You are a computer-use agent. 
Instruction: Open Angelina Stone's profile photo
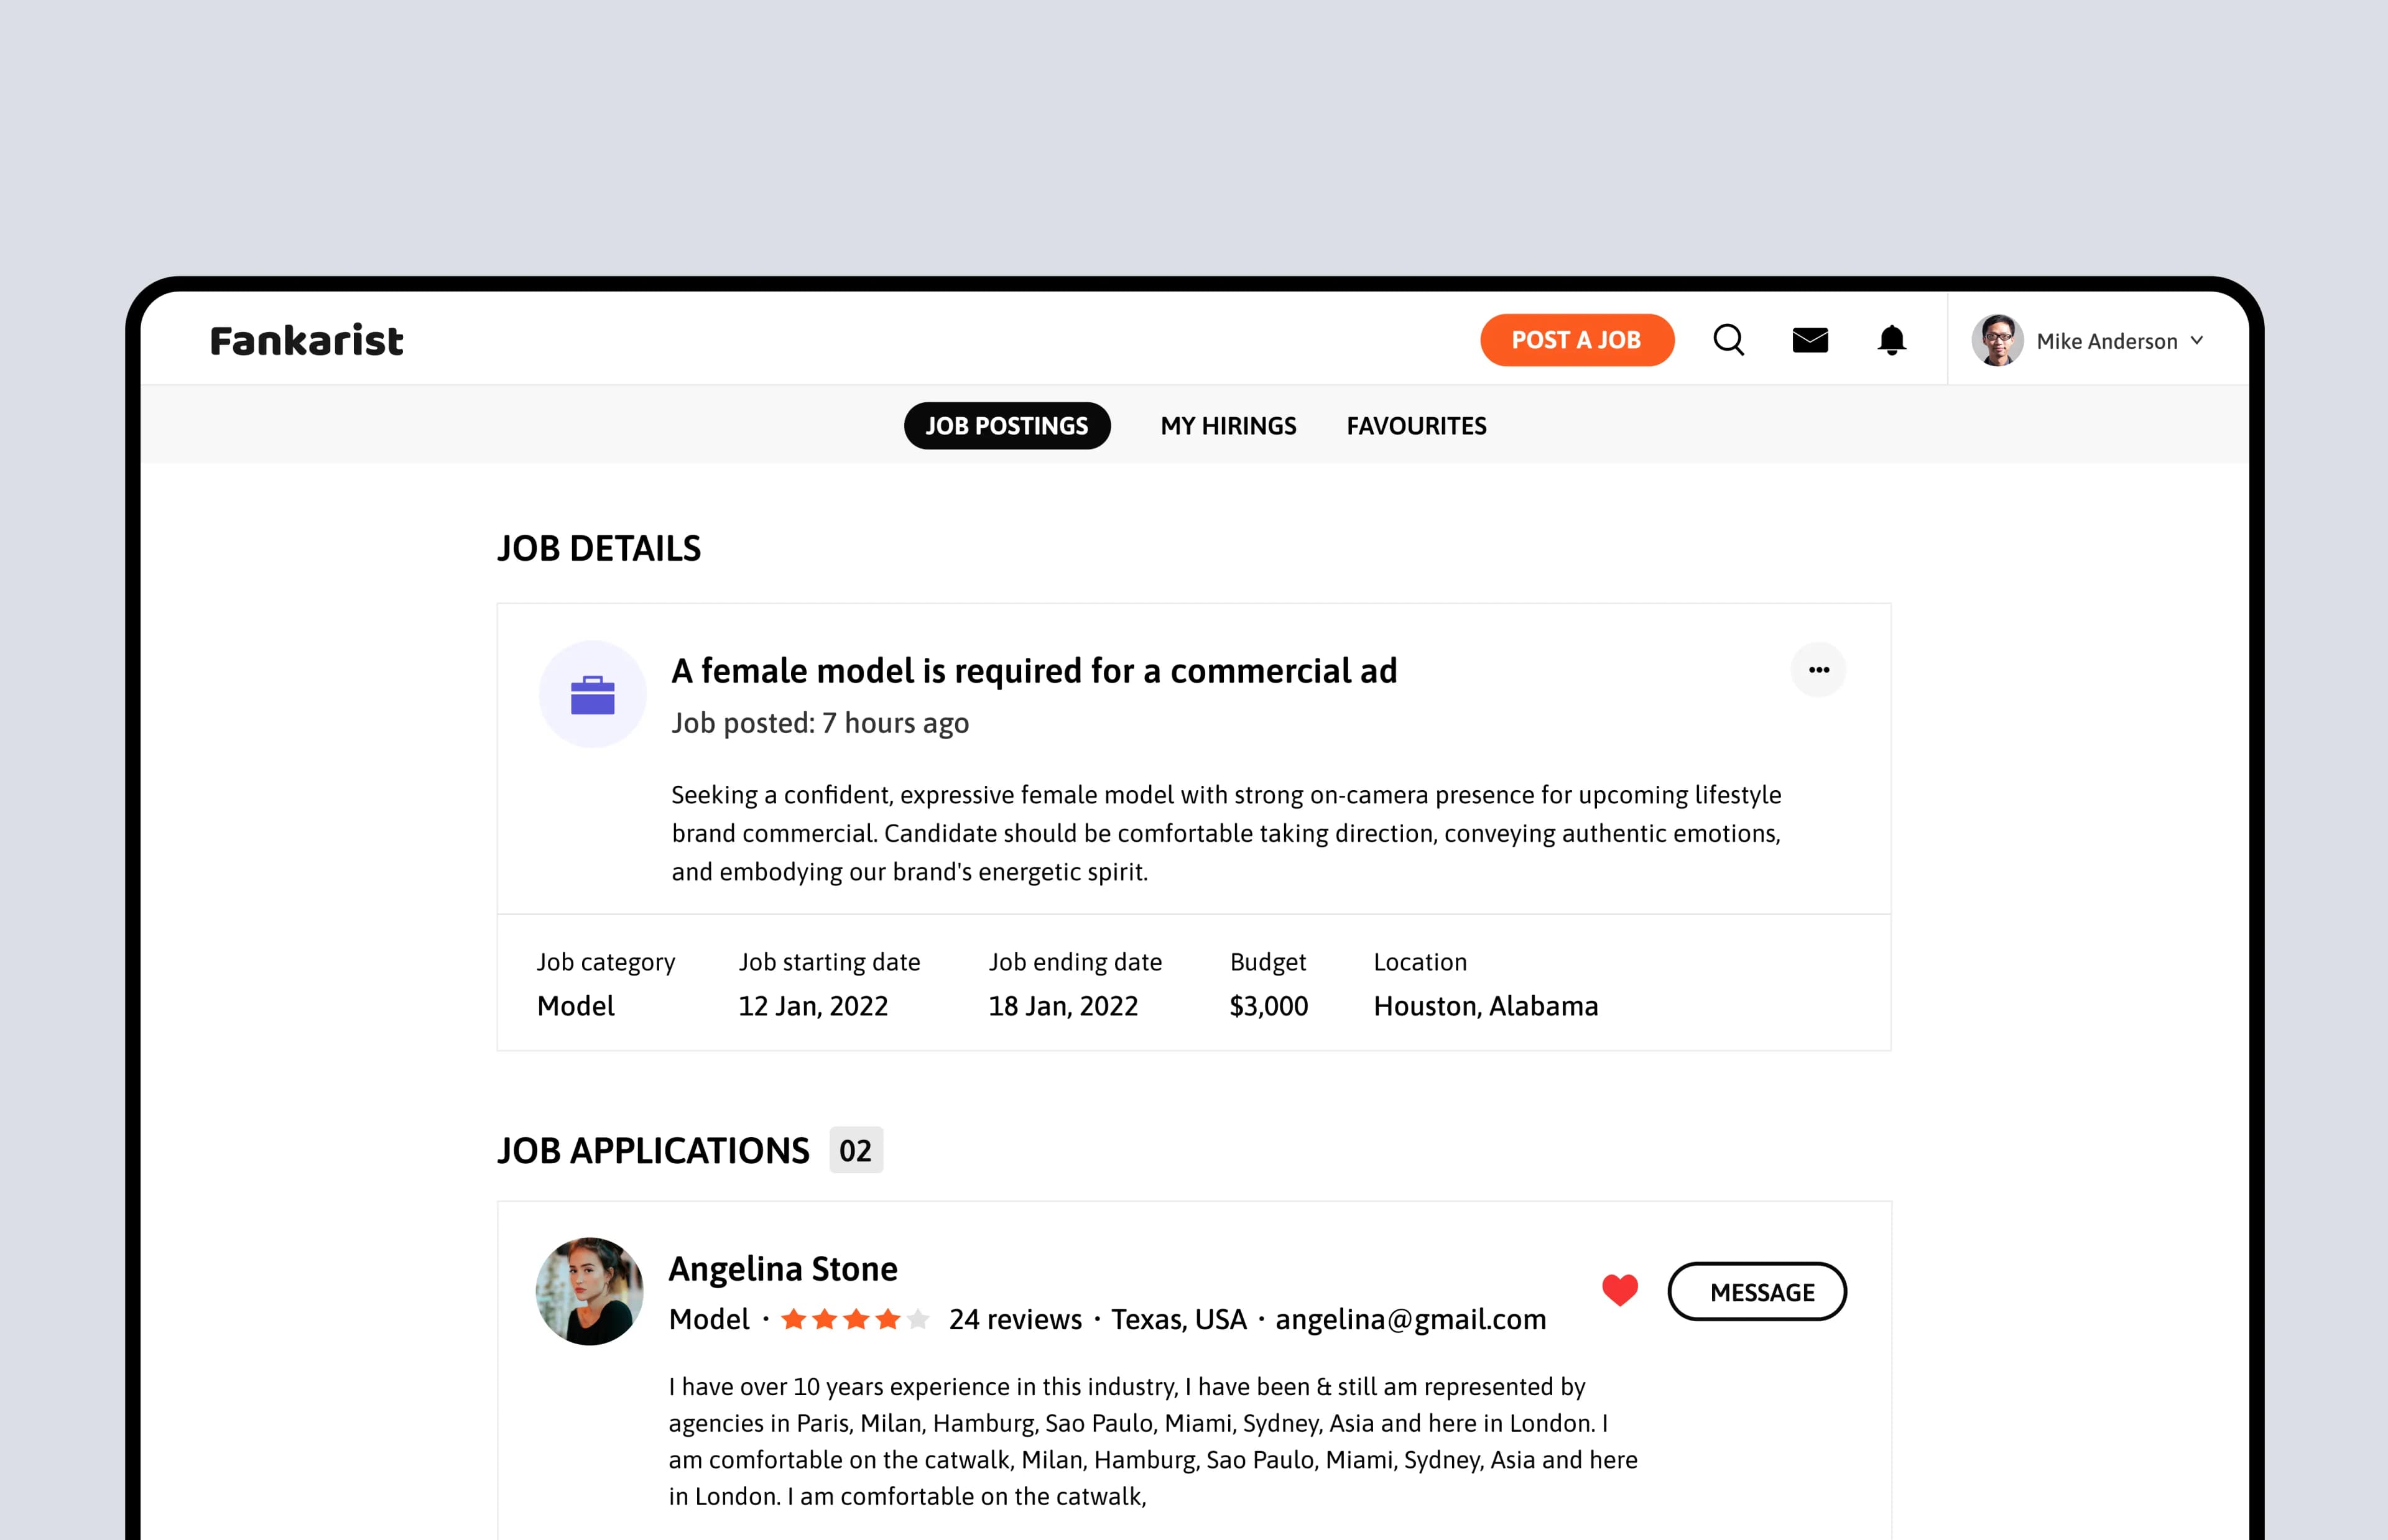tap(590, 1291)
